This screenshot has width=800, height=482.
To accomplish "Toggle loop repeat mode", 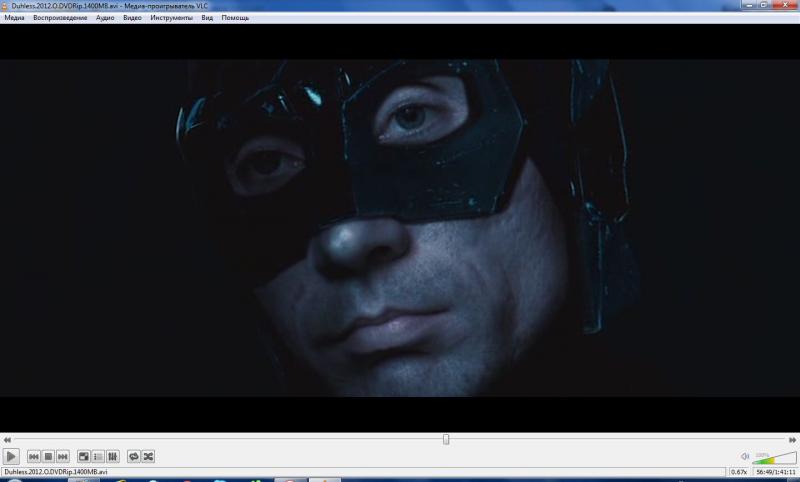I will (134, 457).
